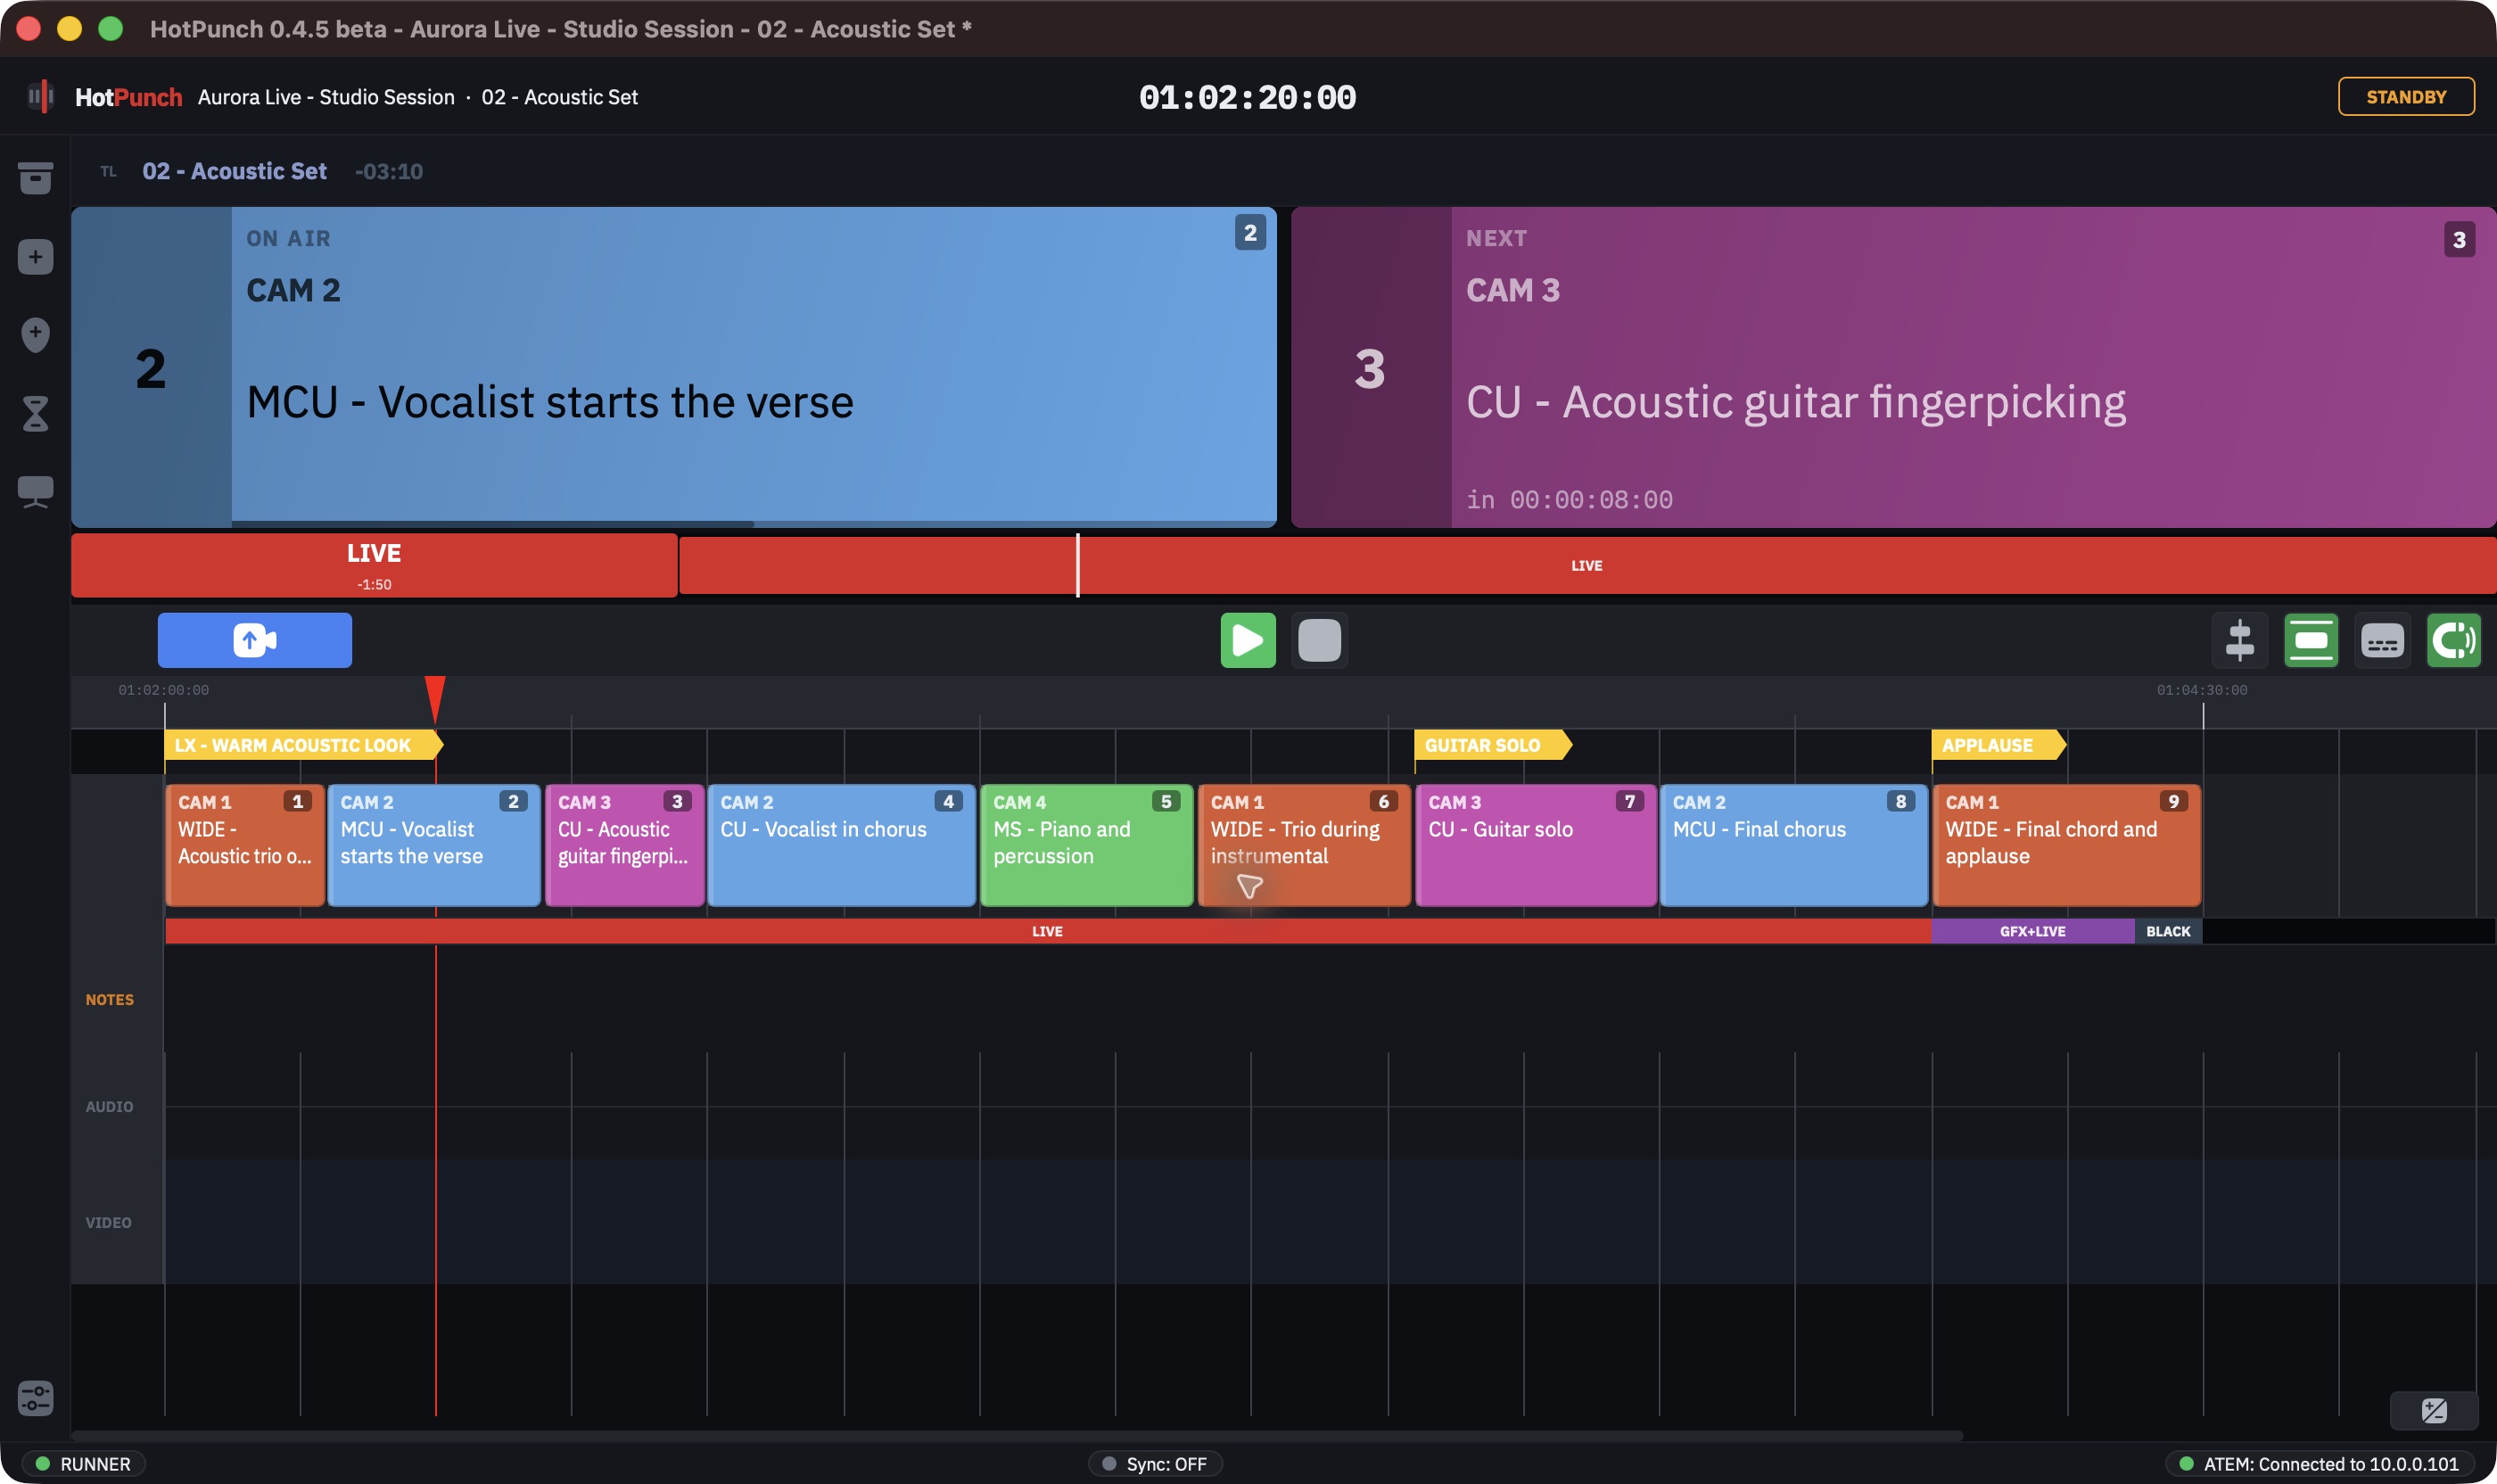
Task: Start playback with the green play button
Action: coord(1248,640)
